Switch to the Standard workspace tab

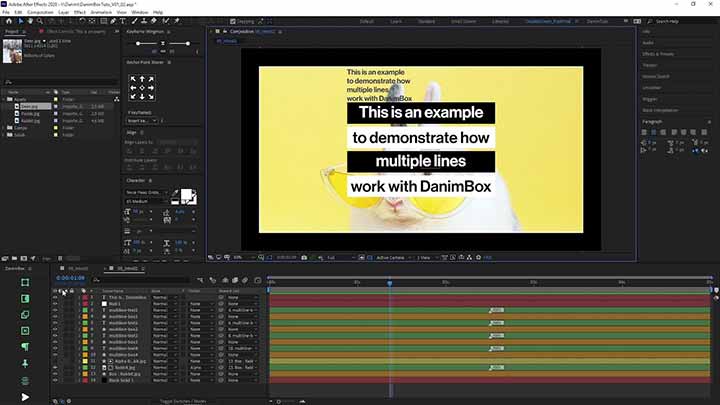[427, 22]
